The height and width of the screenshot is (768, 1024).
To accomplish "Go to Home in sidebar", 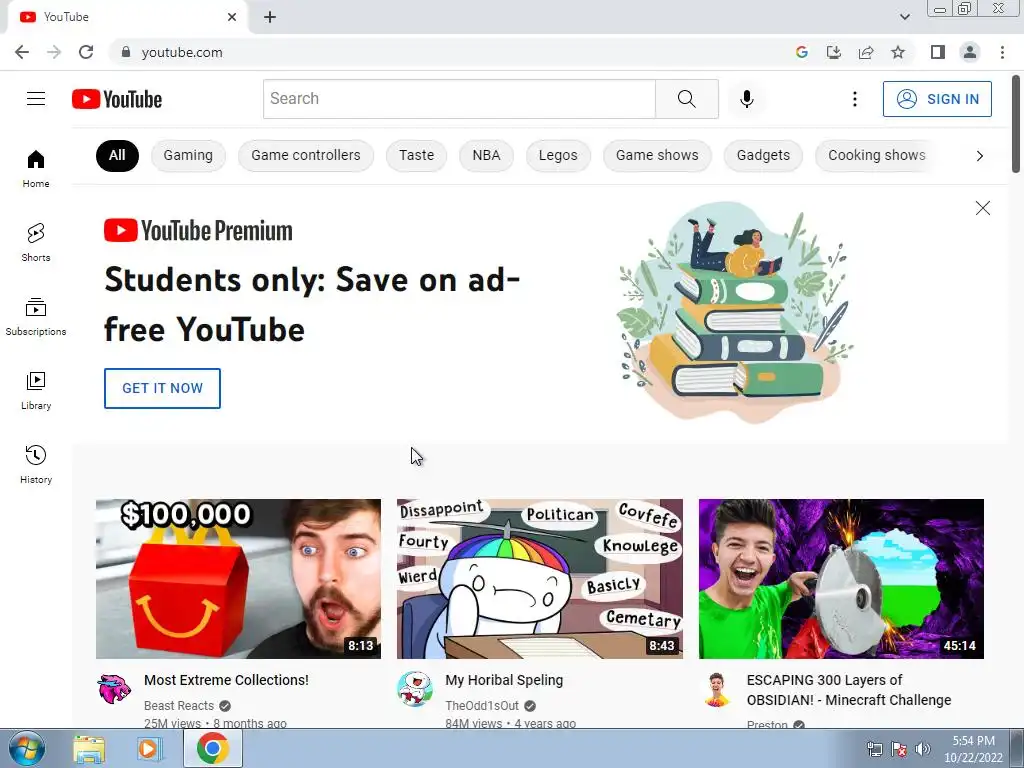I will point(36,168).
